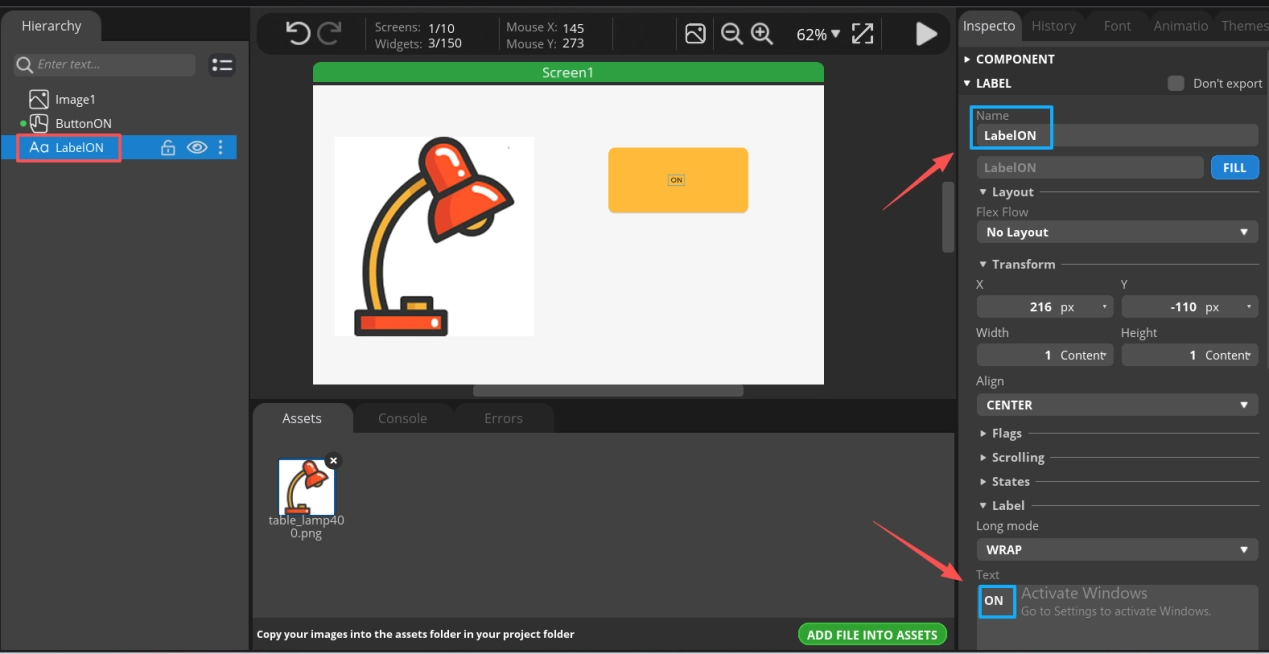The image size is (1269, 654).
Task: Click the fit-to-screen expand icon
Action: point(862,34)
